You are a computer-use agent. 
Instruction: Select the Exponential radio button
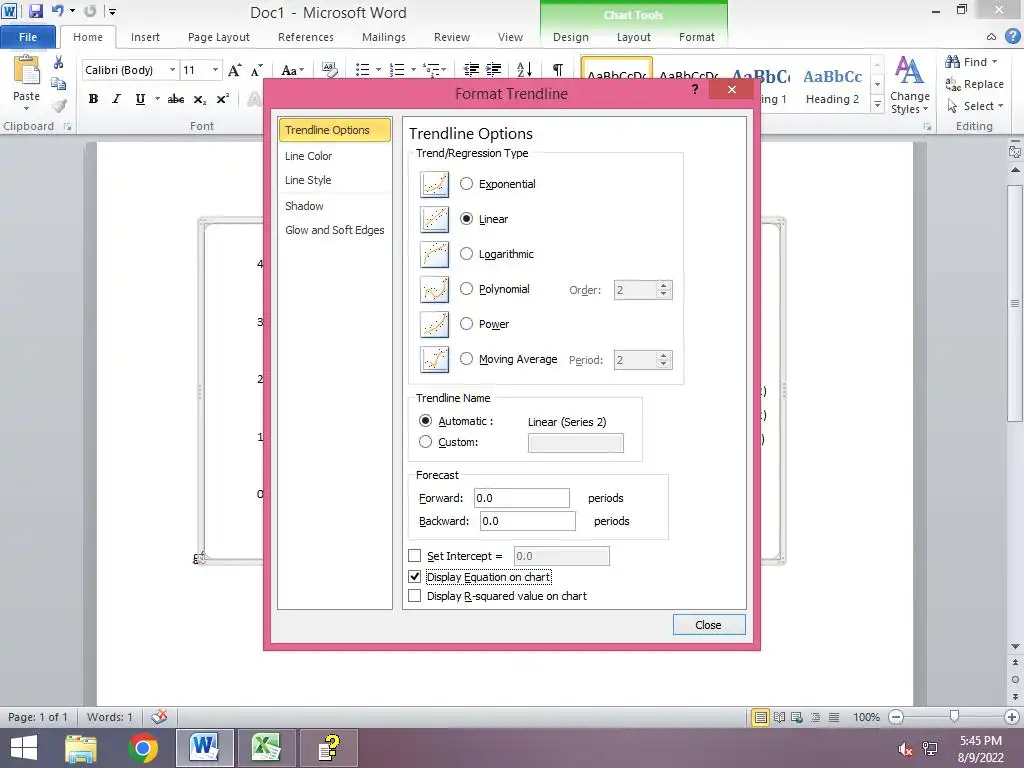(x=466, y=184)
